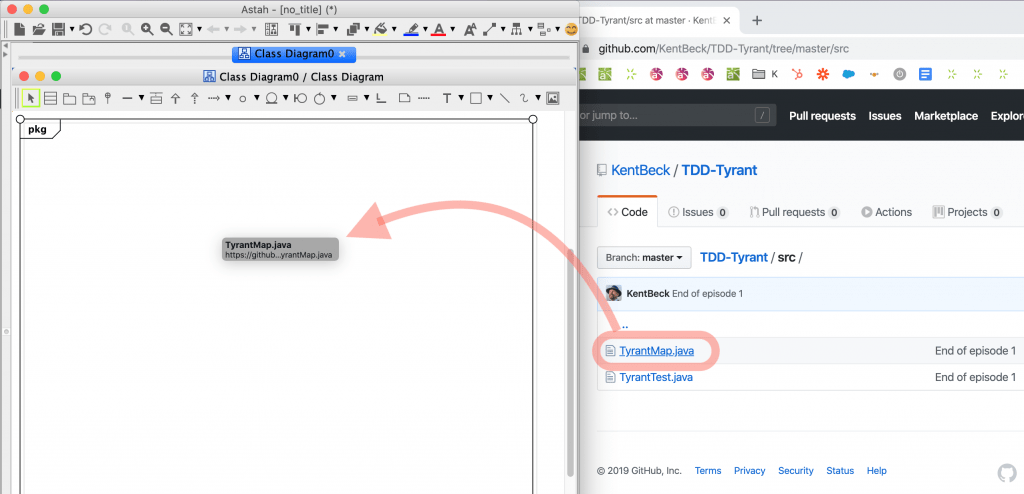Click the Astah diagram vertical scrollbar
The height and width of the screenshot is (494, 1024).
[570, 361]
